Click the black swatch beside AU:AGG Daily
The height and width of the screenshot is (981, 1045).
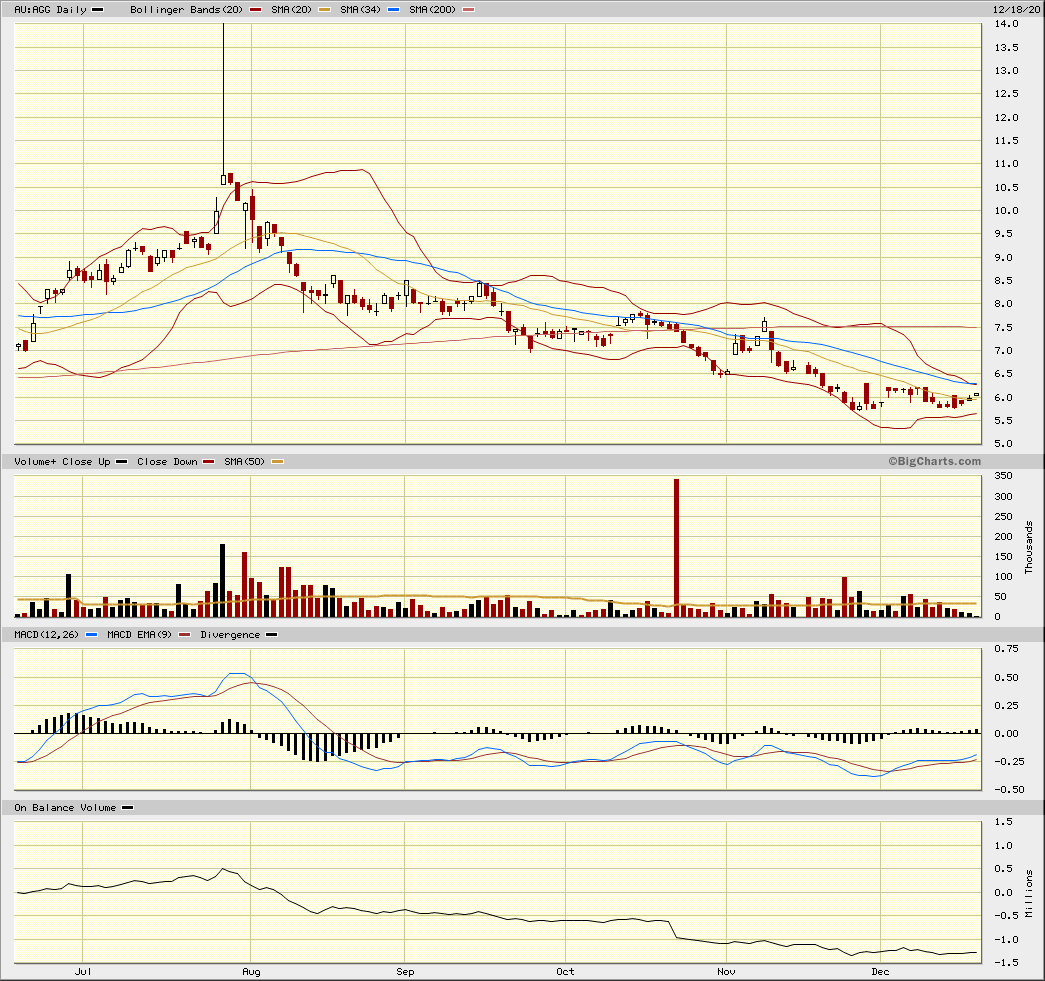(x=97, y=10)
